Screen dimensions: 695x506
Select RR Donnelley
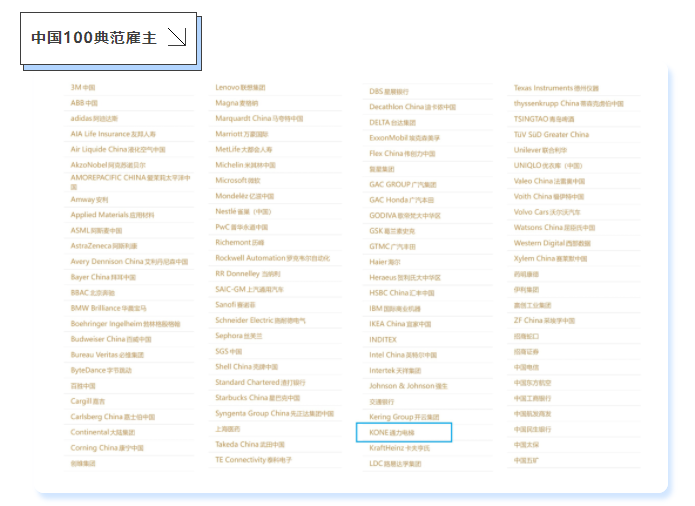click(248, 273)
